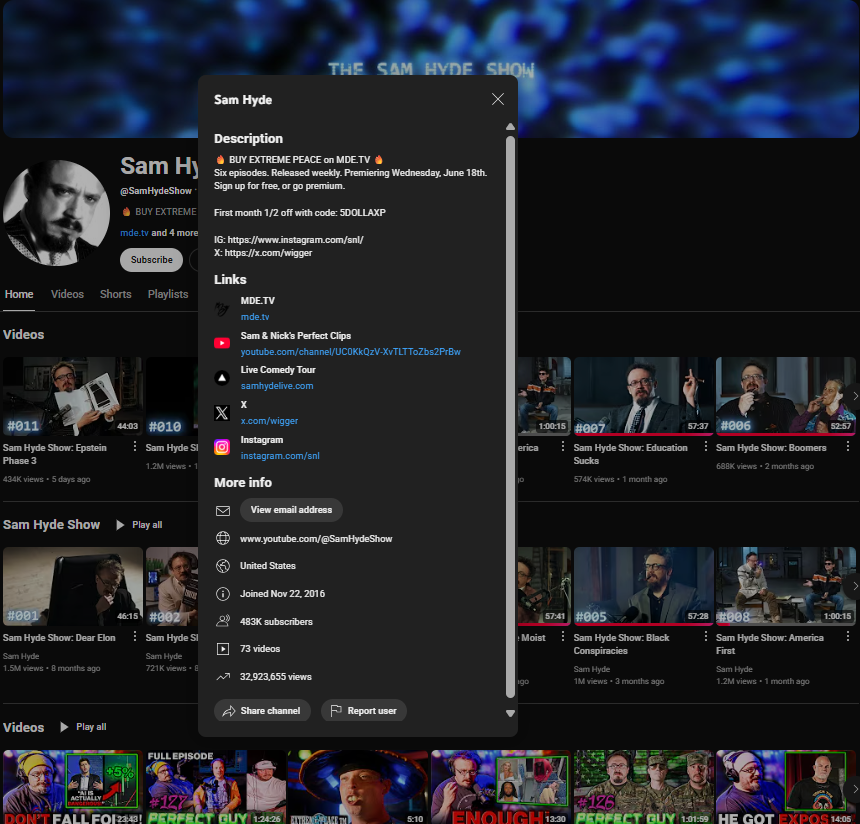Click the Joined date info icon
Image resolution: width=860 pixels, height=824 pixels.
(221, 593)
